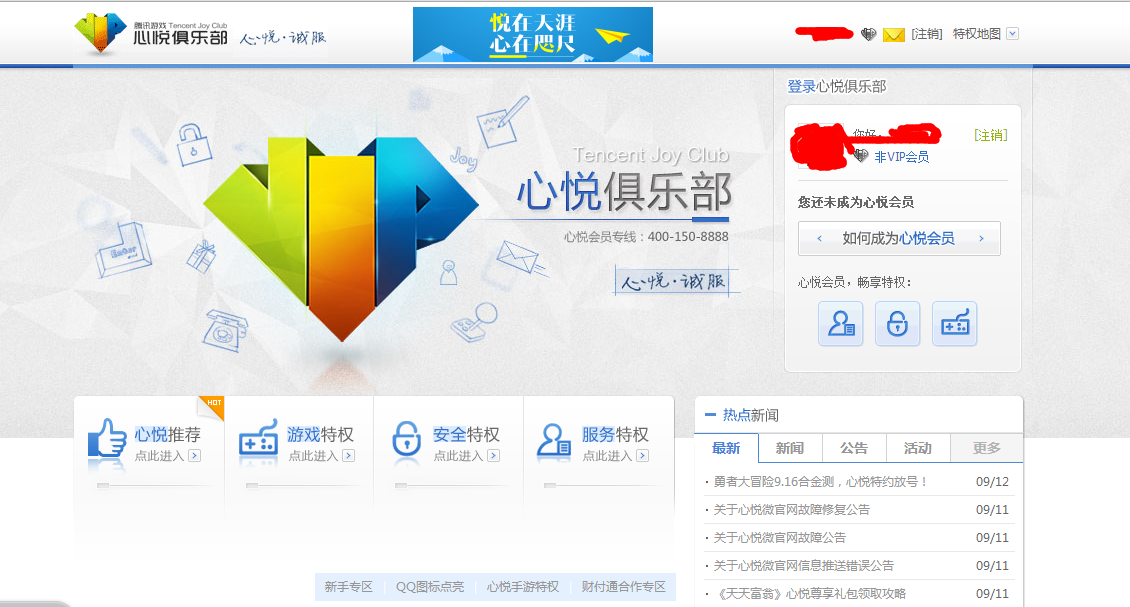Viewport: 1130px width, 607px height.
Task: Click the padlock 安全特权 icon
Action: [406, 439]
